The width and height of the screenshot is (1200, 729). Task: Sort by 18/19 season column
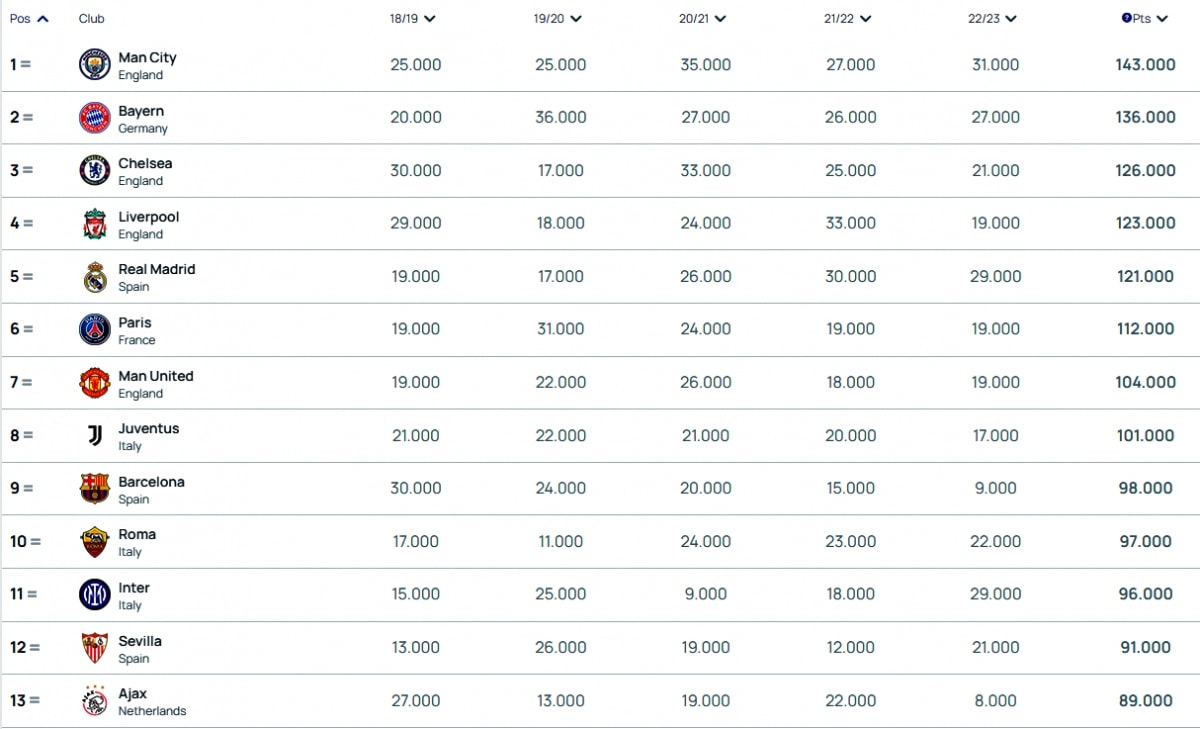tap(413, 18)
